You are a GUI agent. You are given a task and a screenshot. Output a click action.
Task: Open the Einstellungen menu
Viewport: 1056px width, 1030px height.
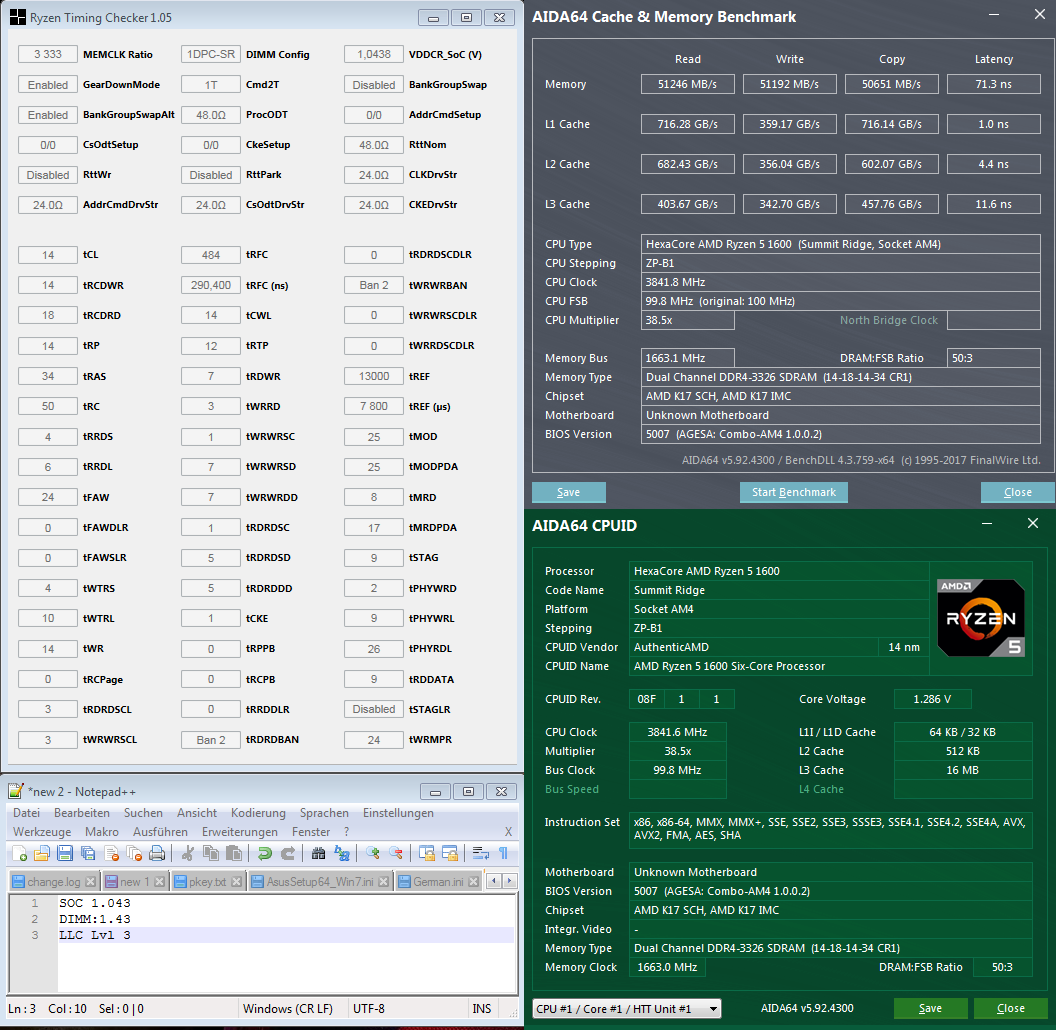coord(398,813)
